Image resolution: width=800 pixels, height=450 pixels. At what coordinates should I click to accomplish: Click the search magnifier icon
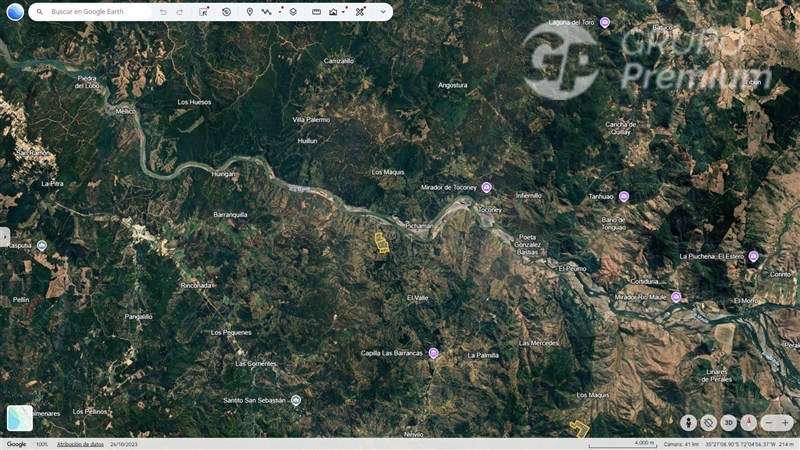40,12
